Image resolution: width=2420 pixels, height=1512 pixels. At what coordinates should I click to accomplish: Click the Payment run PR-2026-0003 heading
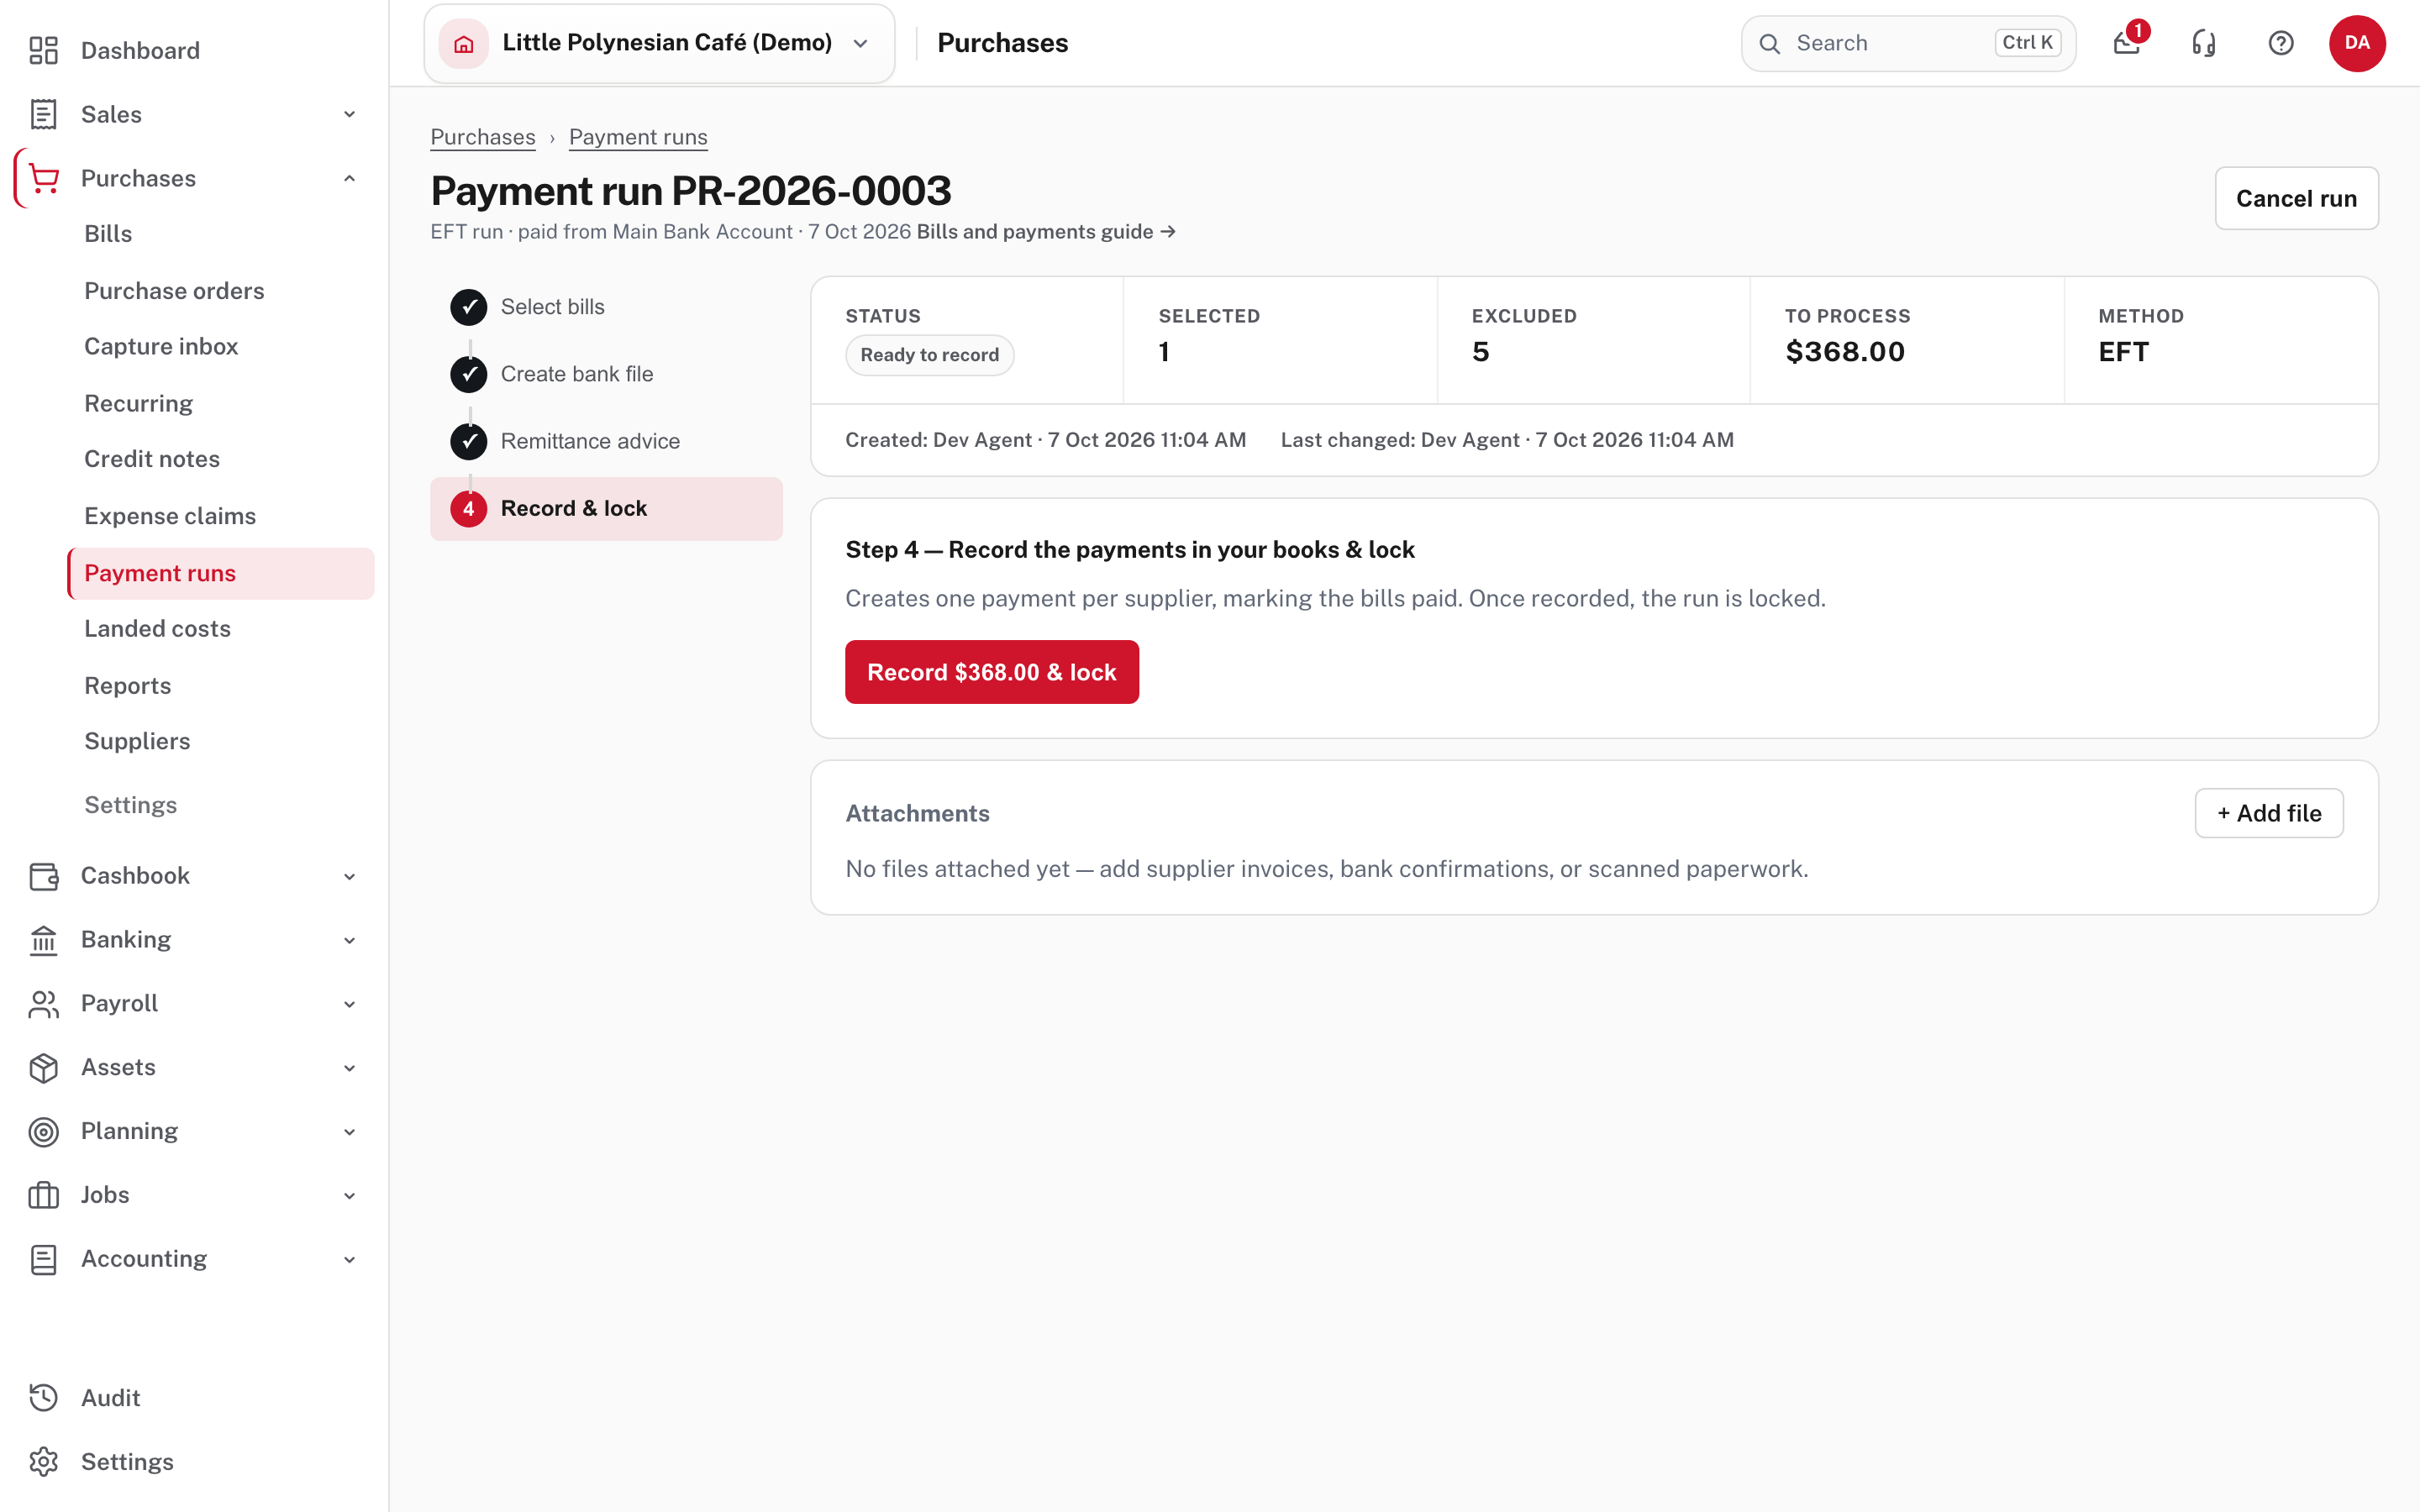[691, 190]
